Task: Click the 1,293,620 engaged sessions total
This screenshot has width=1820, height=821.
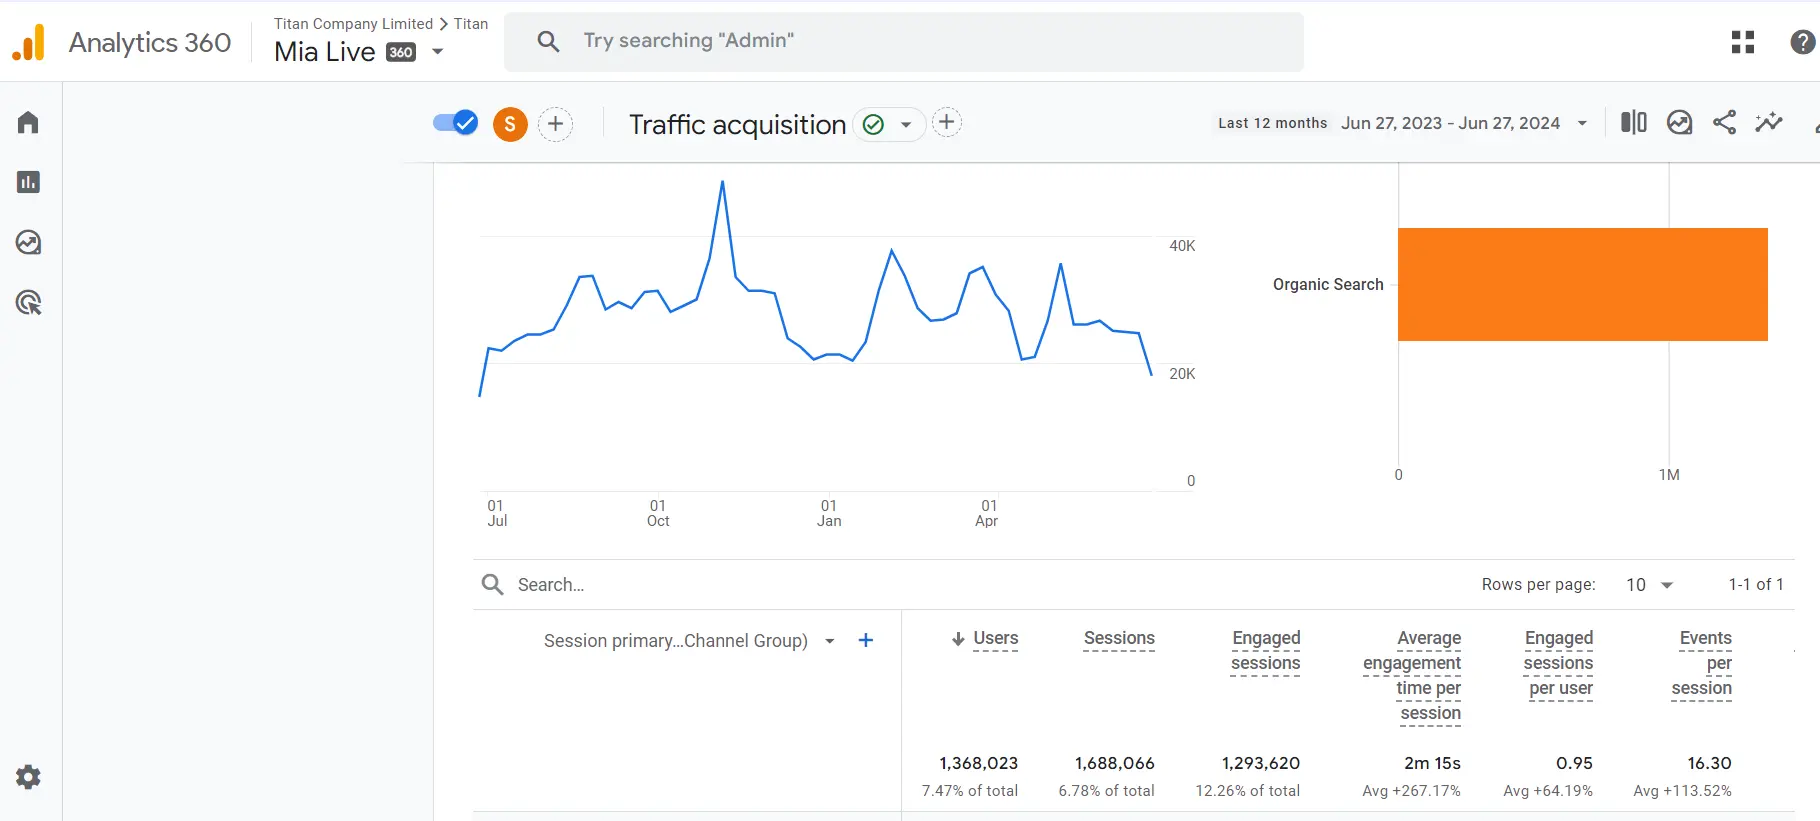Action: click(1260, 763)
